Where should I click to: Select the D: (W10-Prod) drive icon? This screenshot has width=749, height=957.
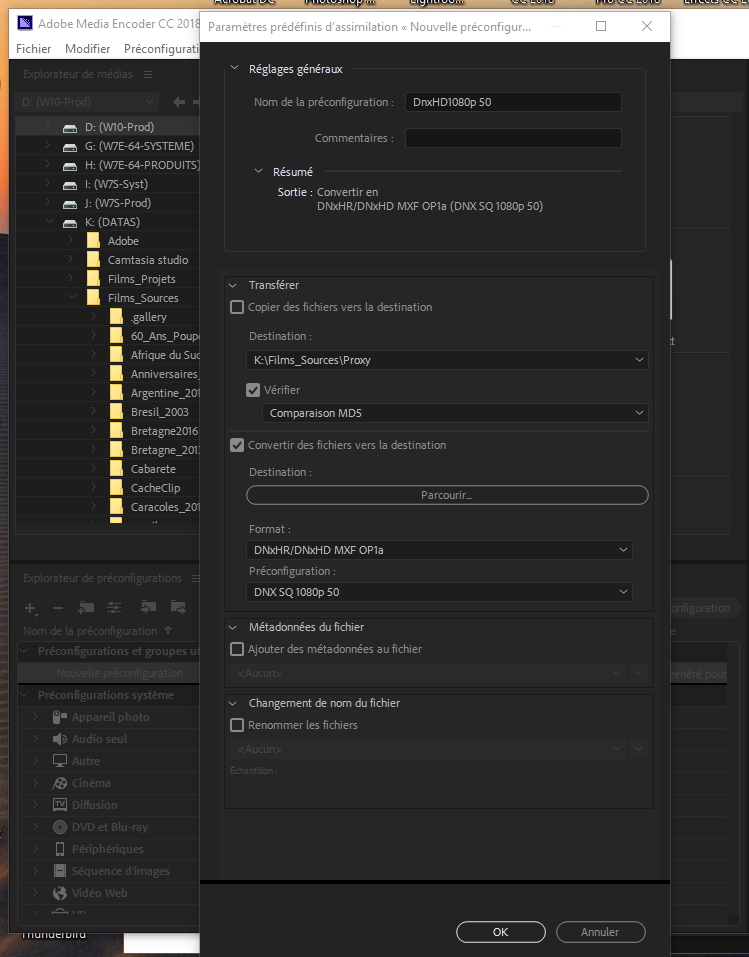point(70,128)
